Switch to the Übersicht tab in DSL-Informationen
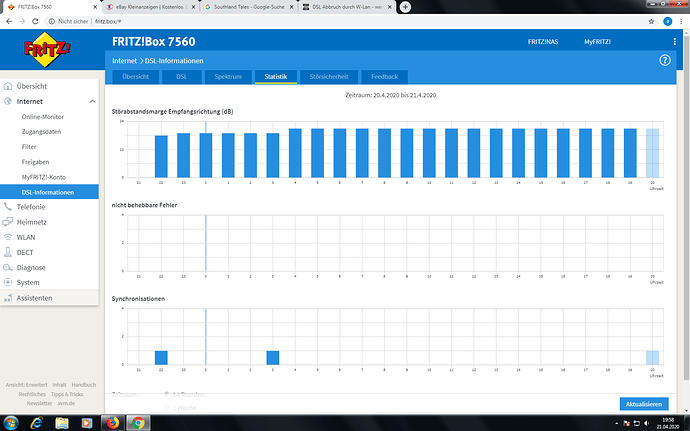 pyautogui.click(x=136, y=77)
